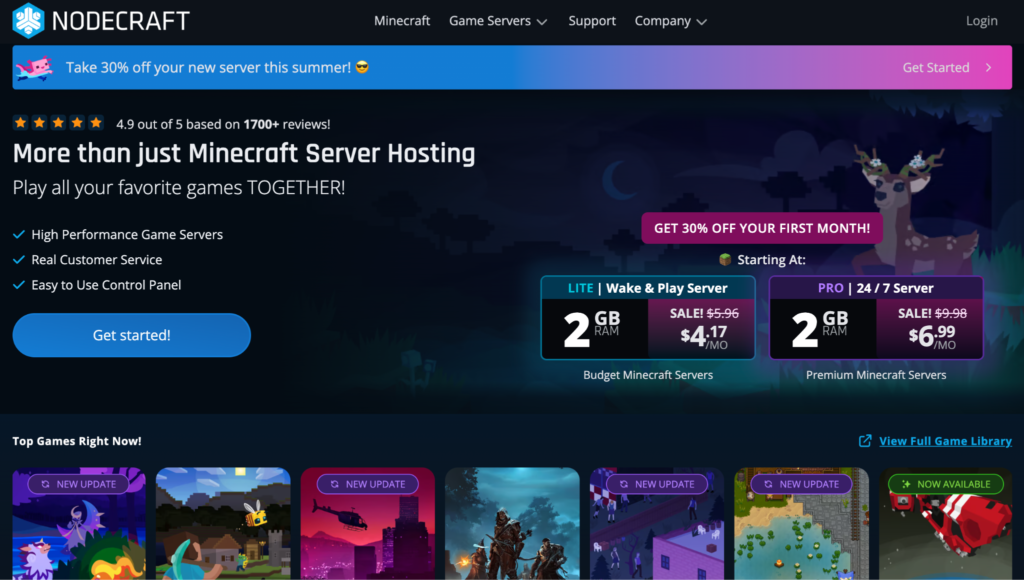Click the Nodecraft hexagon logo icon
The height and width of the screenshot is (580, 1024).
tap(28, 20)
